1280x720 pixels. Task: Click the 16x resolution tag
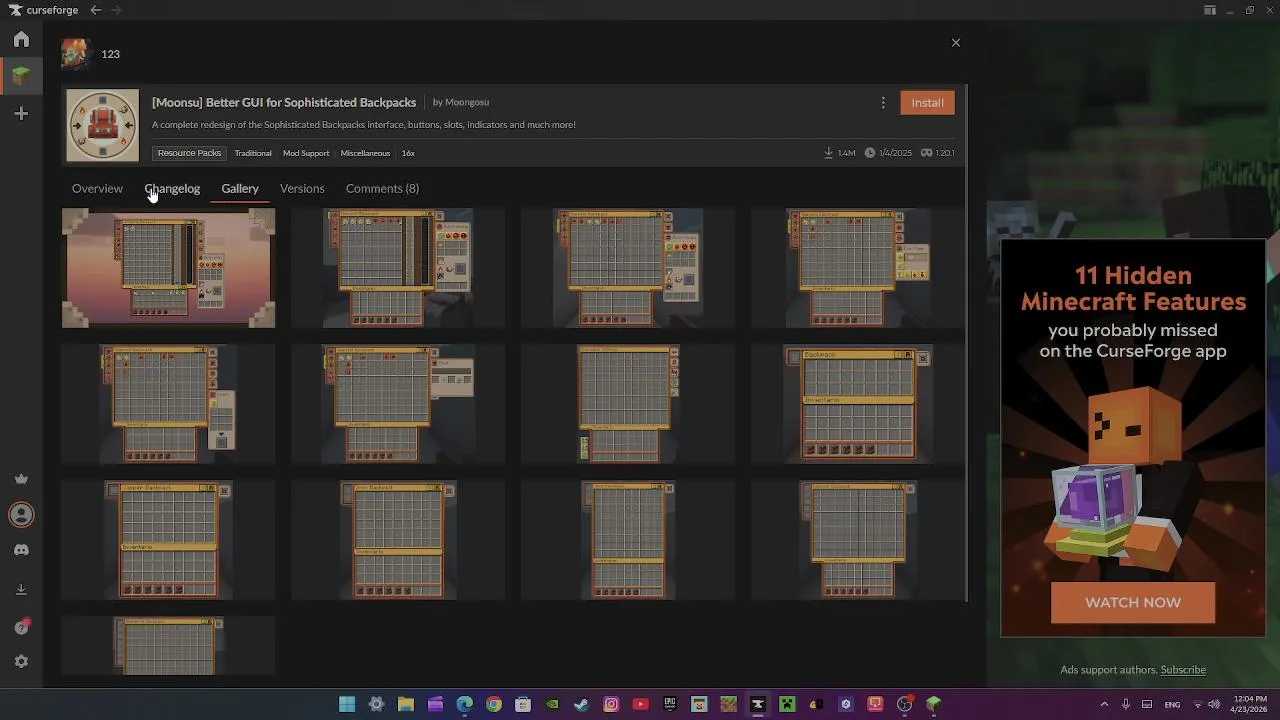click(408, 153)
